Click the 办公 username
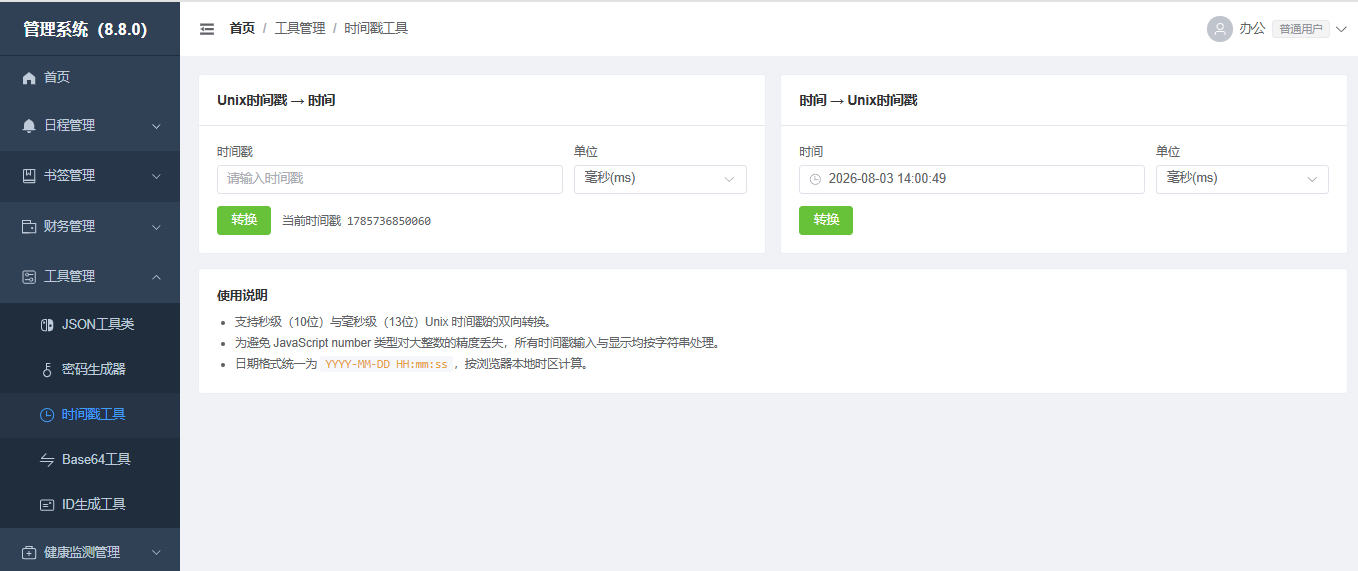Viewport: 1358px width, 571px height. [1252, 29]
